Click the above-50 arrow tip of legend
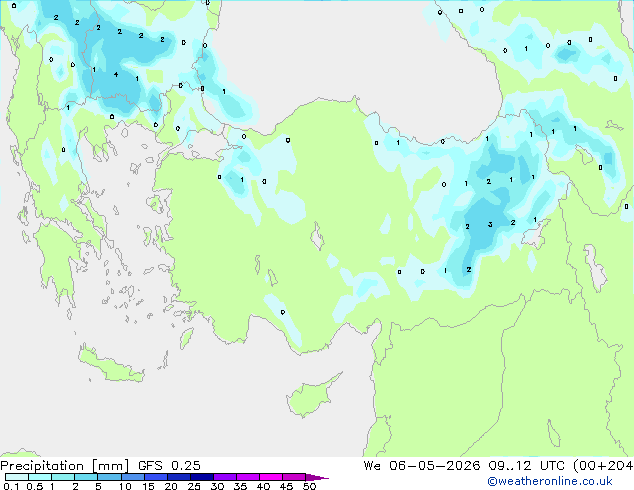This screenshot has width=634, height=490. (317, 477)
